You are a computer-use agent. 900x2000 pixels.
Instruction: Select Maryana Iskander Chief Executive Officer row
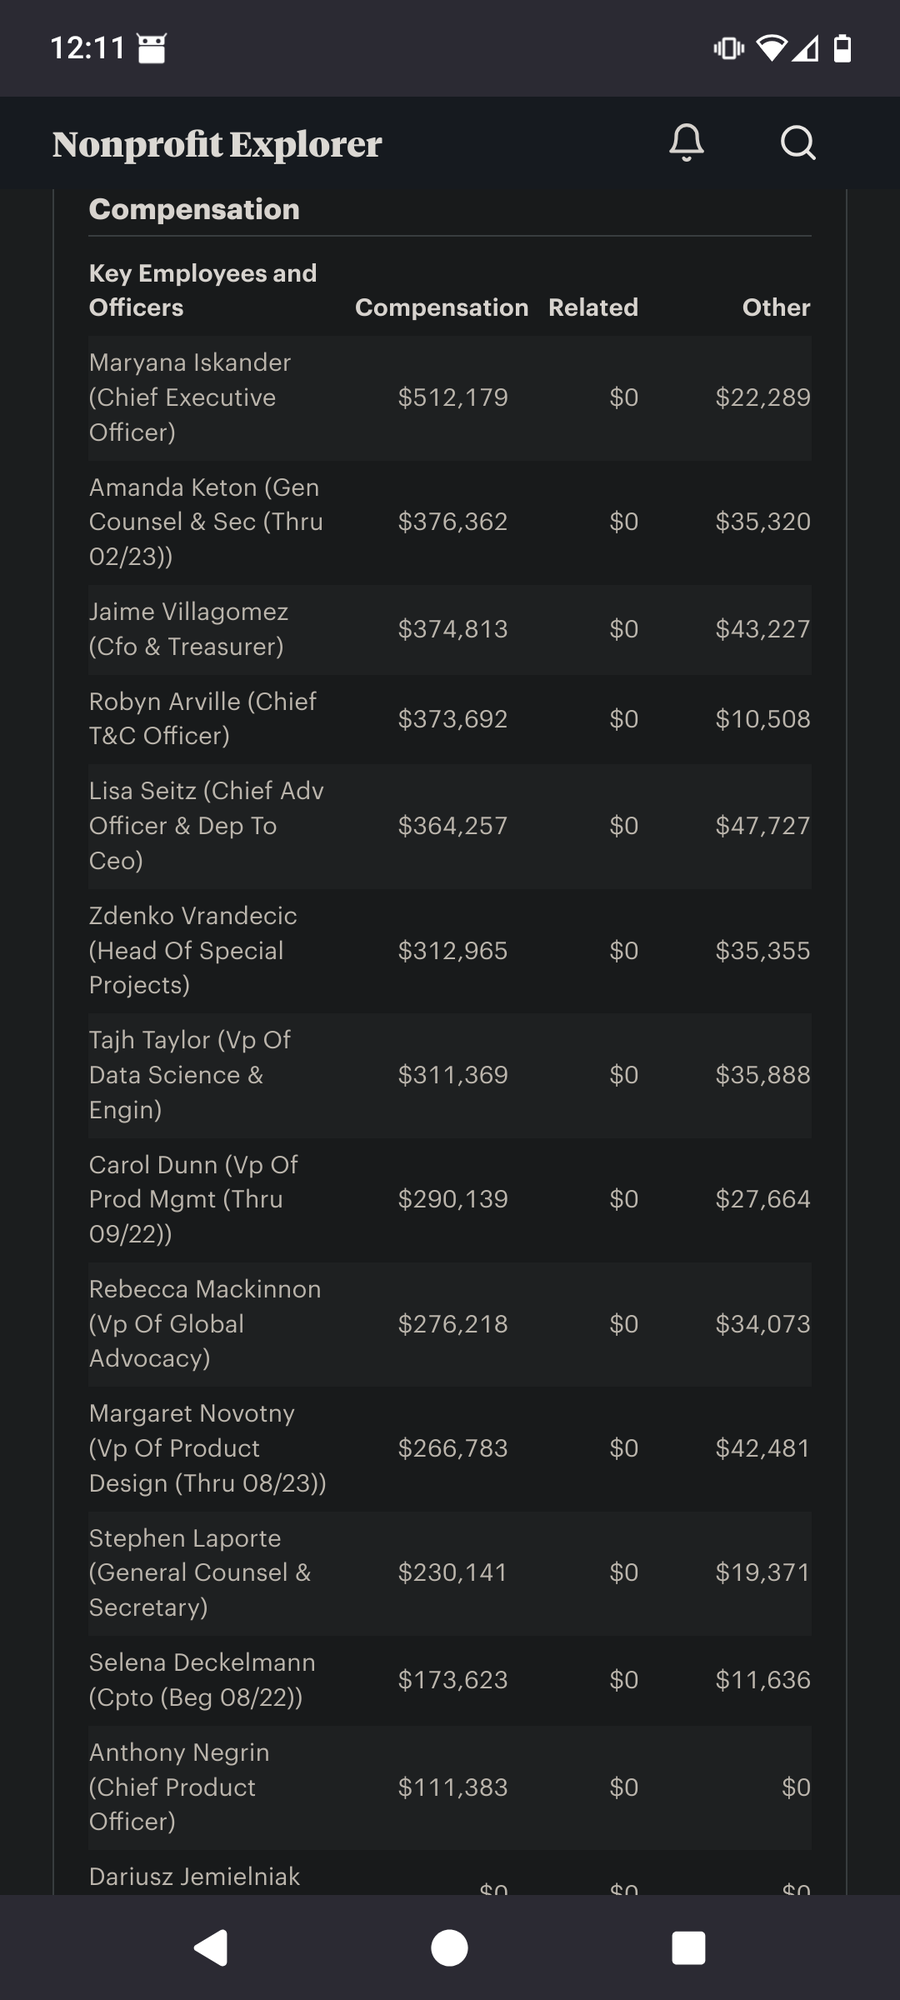190,397
